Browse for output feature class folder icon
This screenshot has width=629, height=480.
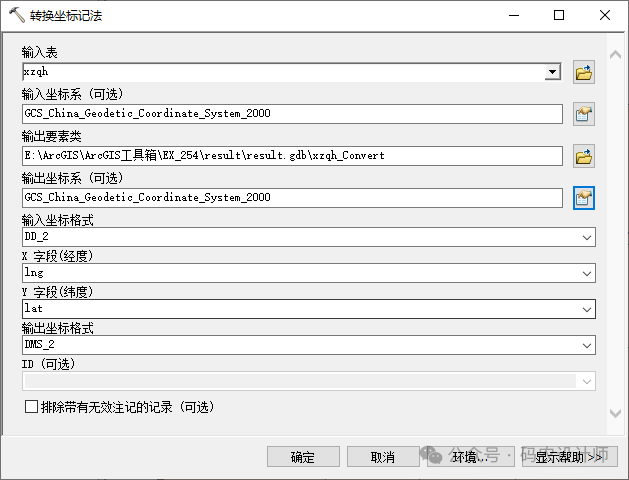click(x=584, y=156)
